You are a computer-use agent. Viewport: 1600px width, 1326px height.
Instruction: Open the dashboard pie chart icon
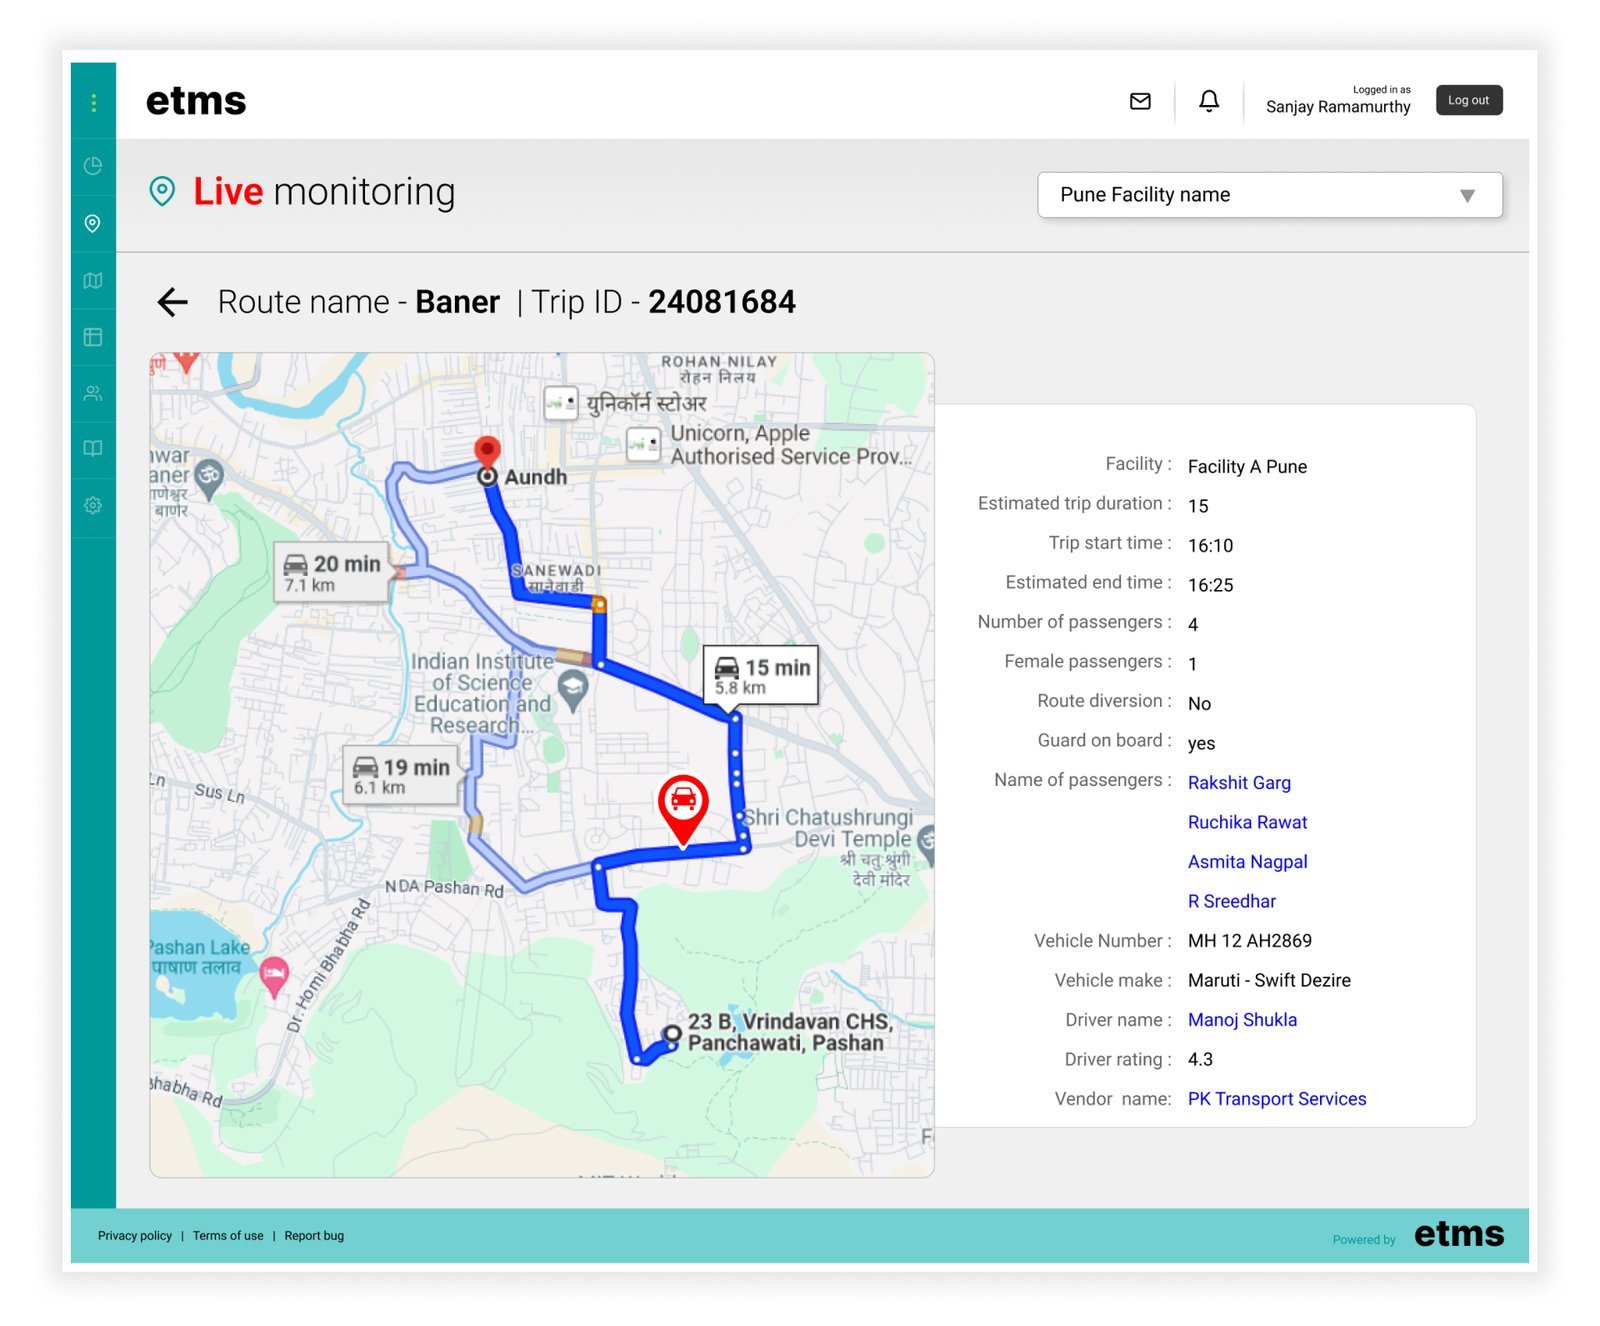point(93,166)
